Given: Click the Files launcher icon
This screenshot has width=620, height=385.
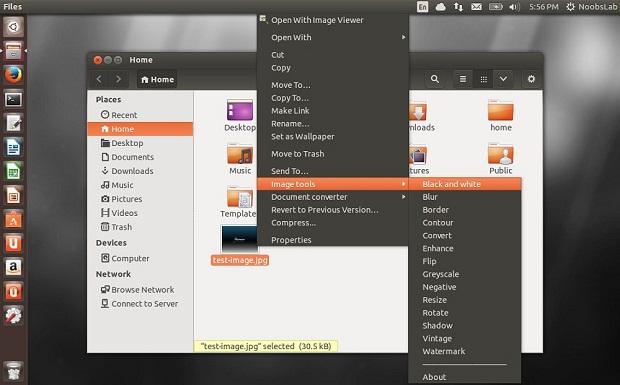Looking at the screenshot, I should (13, 51).
